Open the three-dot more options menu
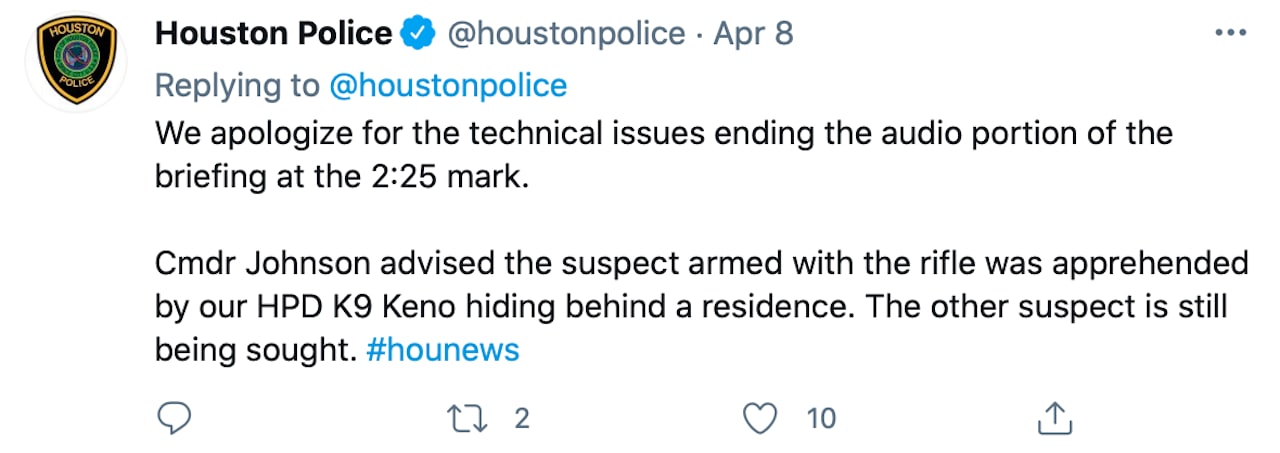The height and width of the screenshot is (453, 1280). tap(1230, 34)
